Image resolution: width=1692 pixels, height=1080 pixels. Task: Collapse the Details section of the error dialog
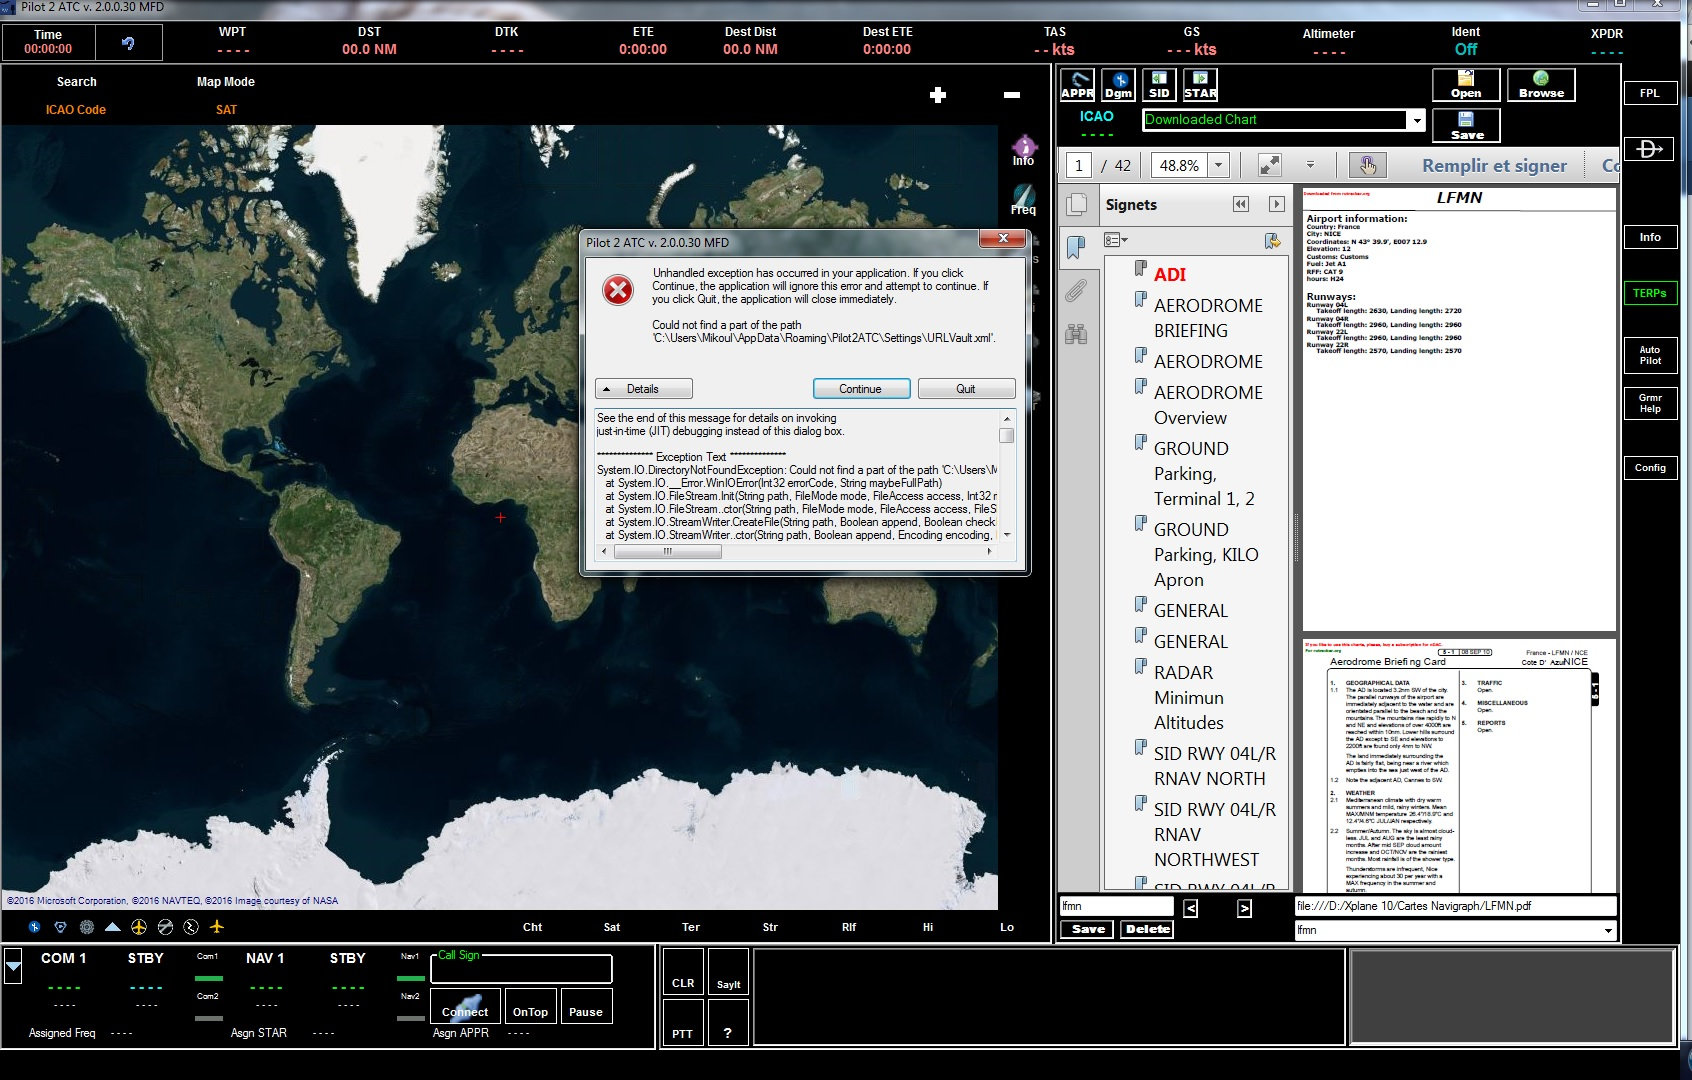point(644,389)
